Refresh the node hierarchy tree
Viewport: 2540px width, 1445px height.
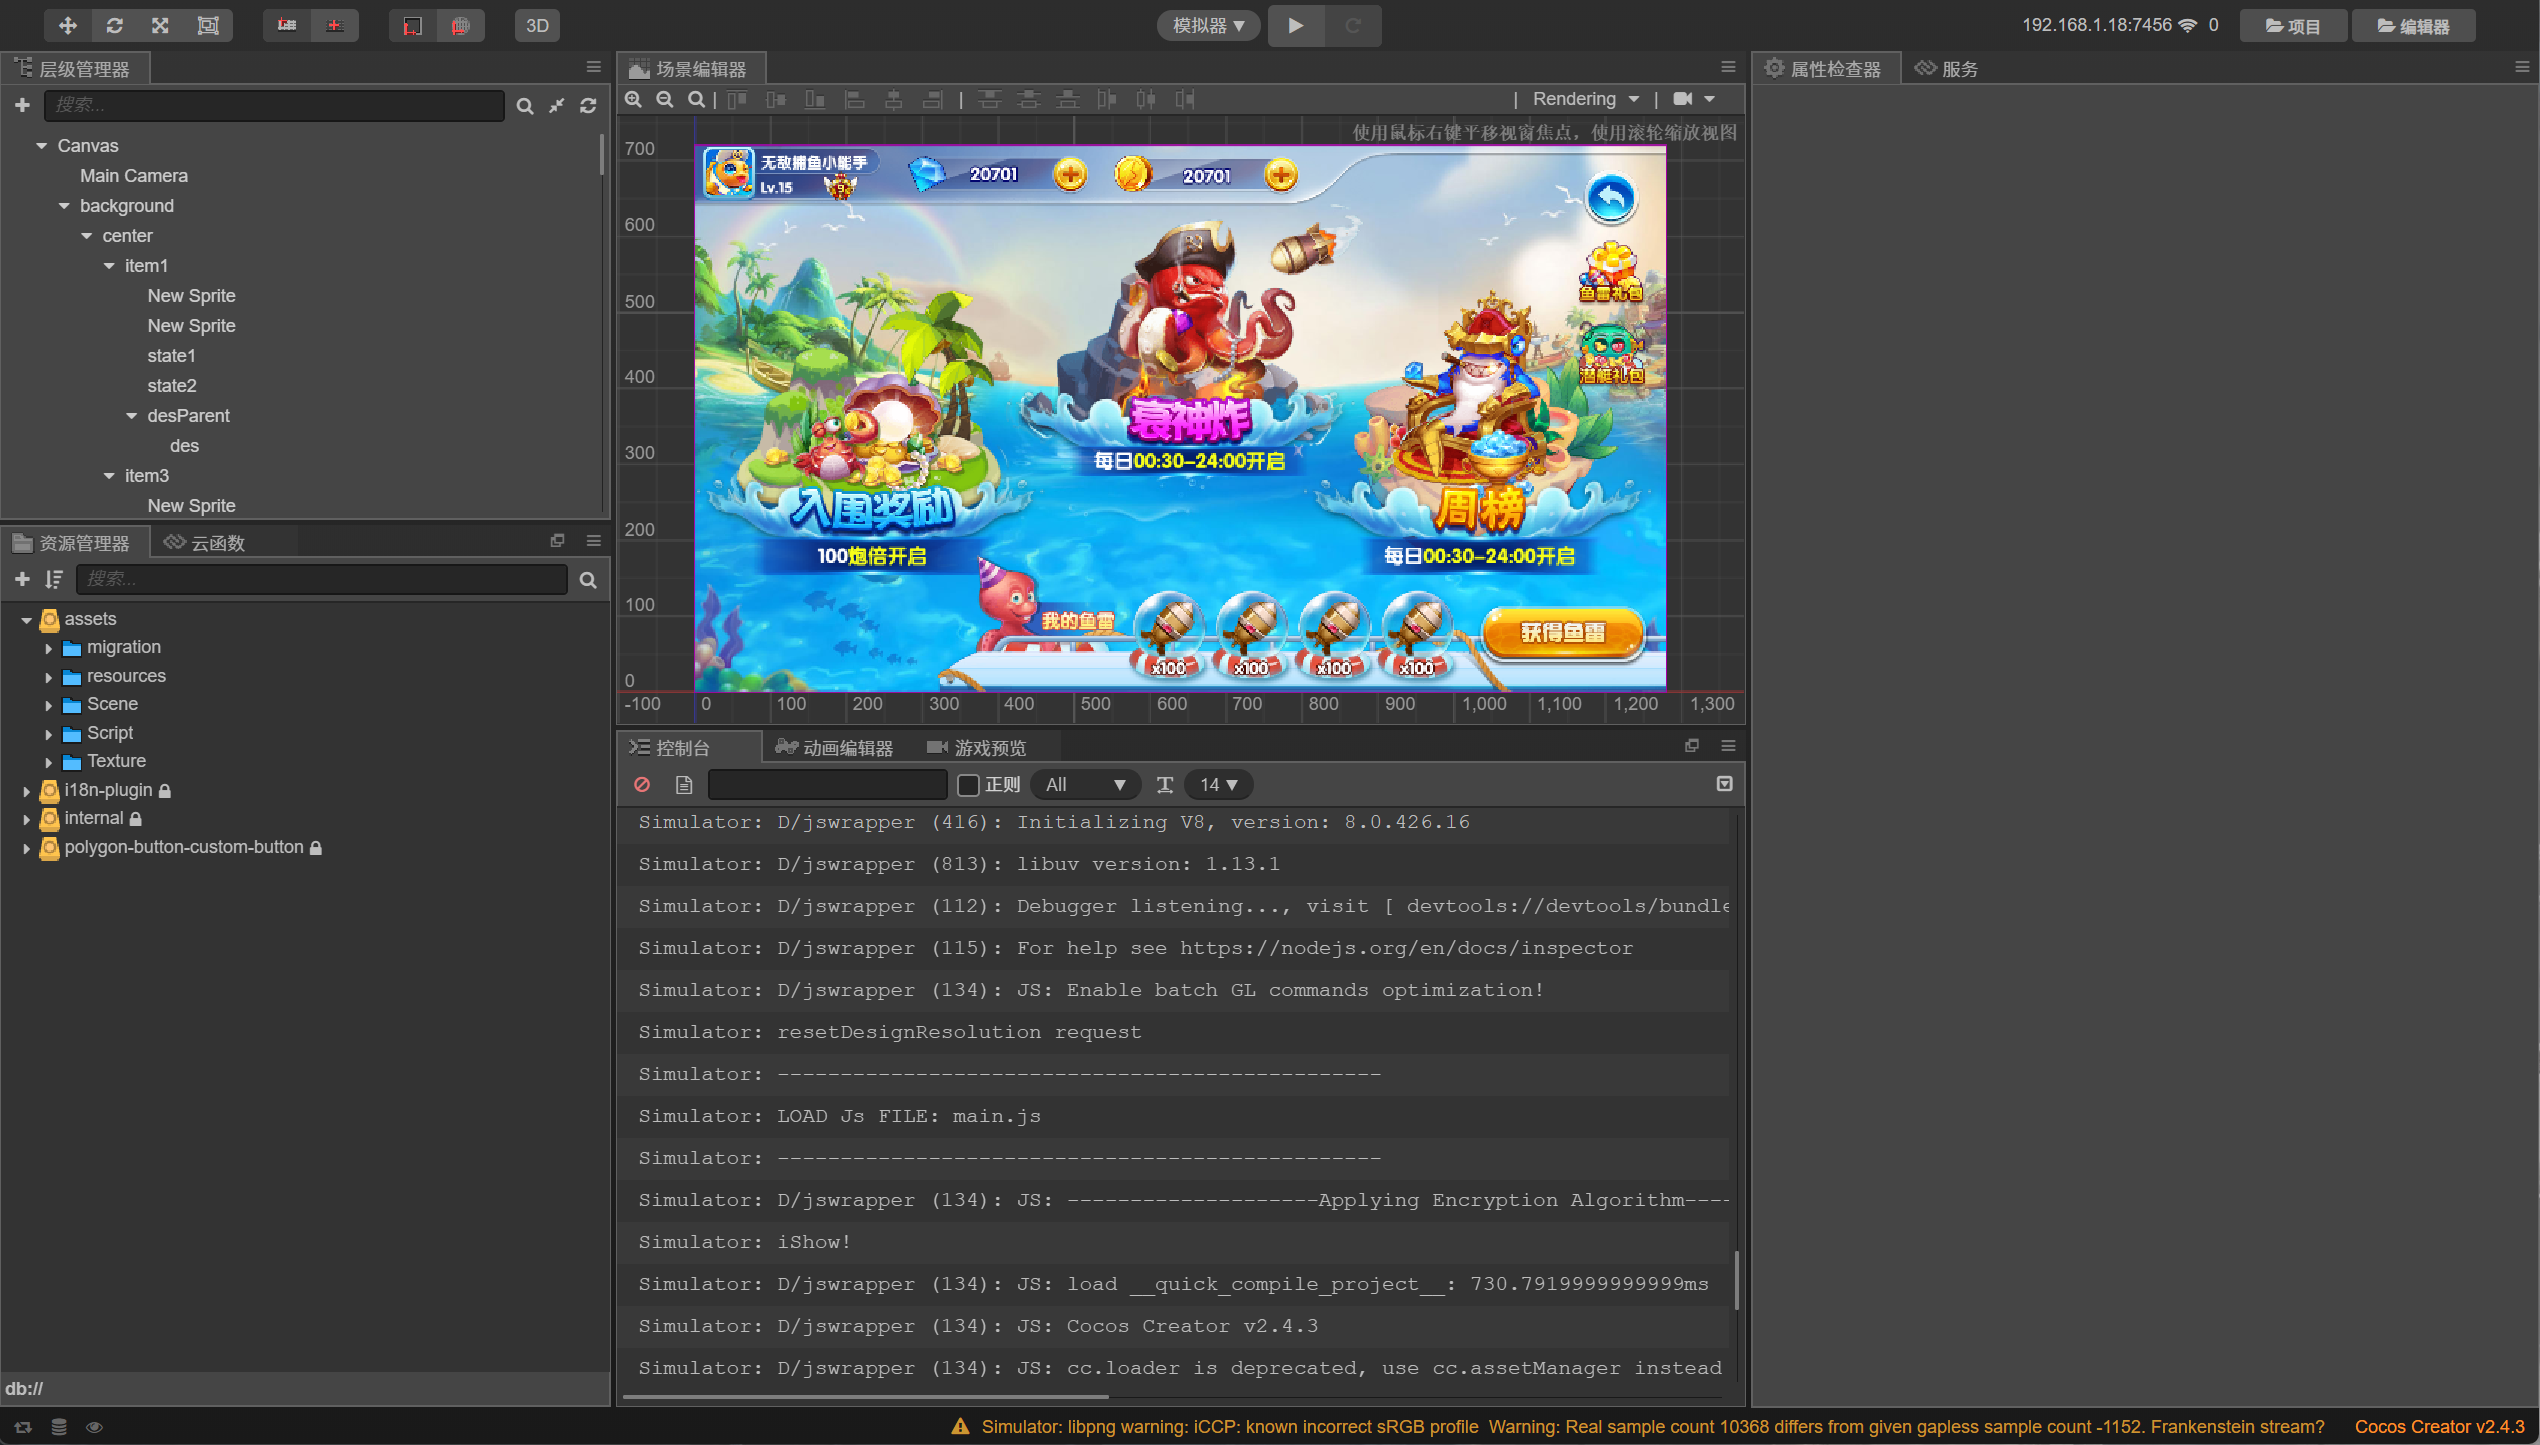click(588, 105)
